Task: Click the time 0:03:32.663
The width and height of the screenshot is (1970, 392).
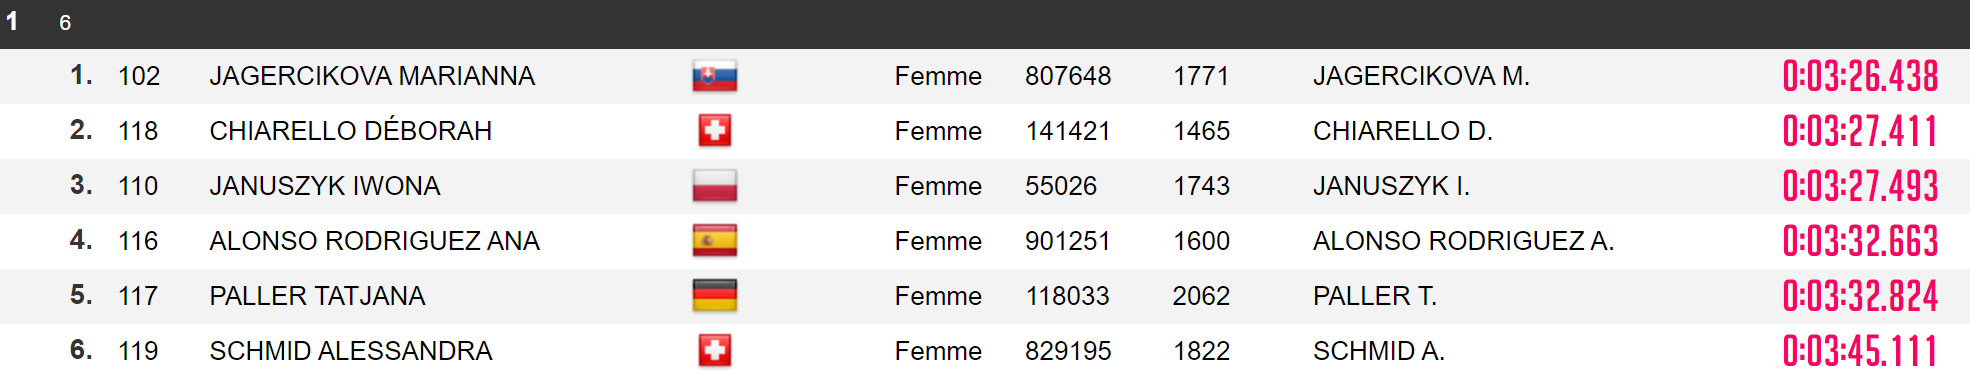Action: 1860,241
